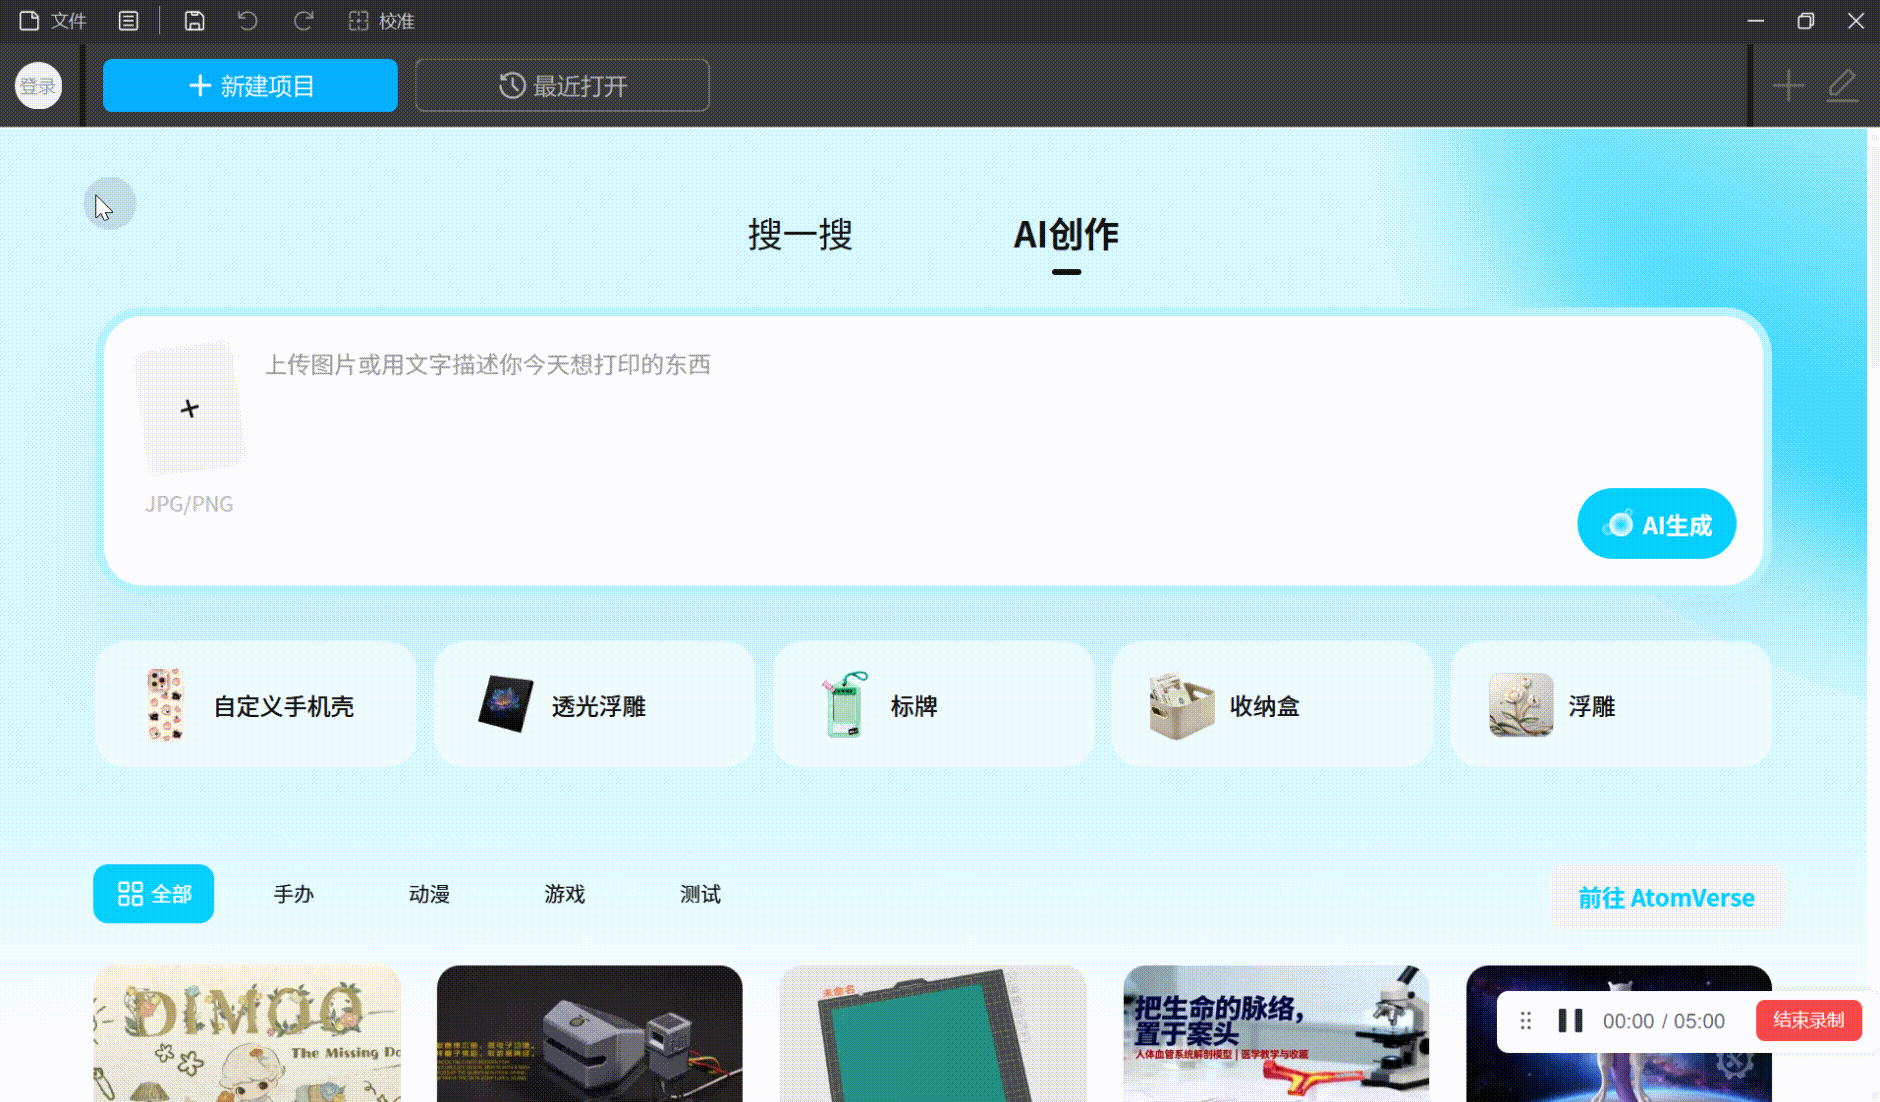Screen dimensions: 1880x1102
Task: Click the undo arrow icon
Action: [x=248, y=21]
